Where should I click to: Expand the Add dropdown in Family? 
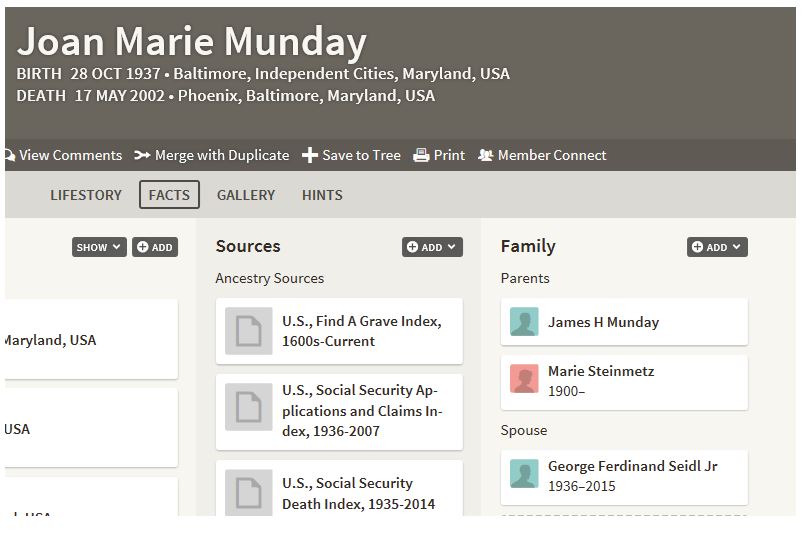[x=717, y=247]
